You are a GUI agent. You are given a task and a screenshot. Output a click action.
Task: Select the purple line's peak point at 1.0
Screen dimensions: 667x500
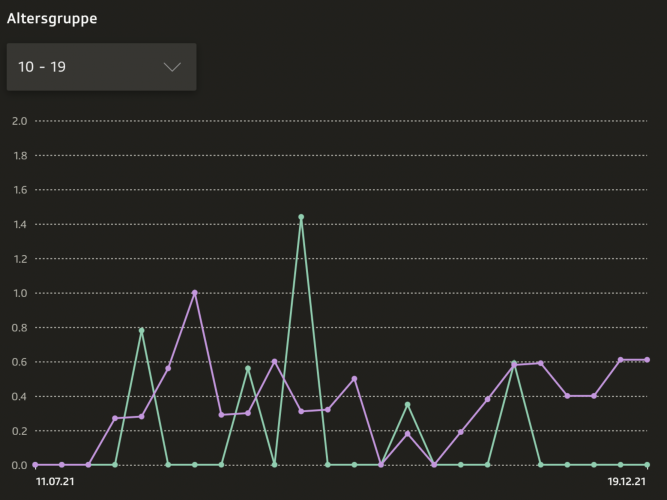point(195,293)
